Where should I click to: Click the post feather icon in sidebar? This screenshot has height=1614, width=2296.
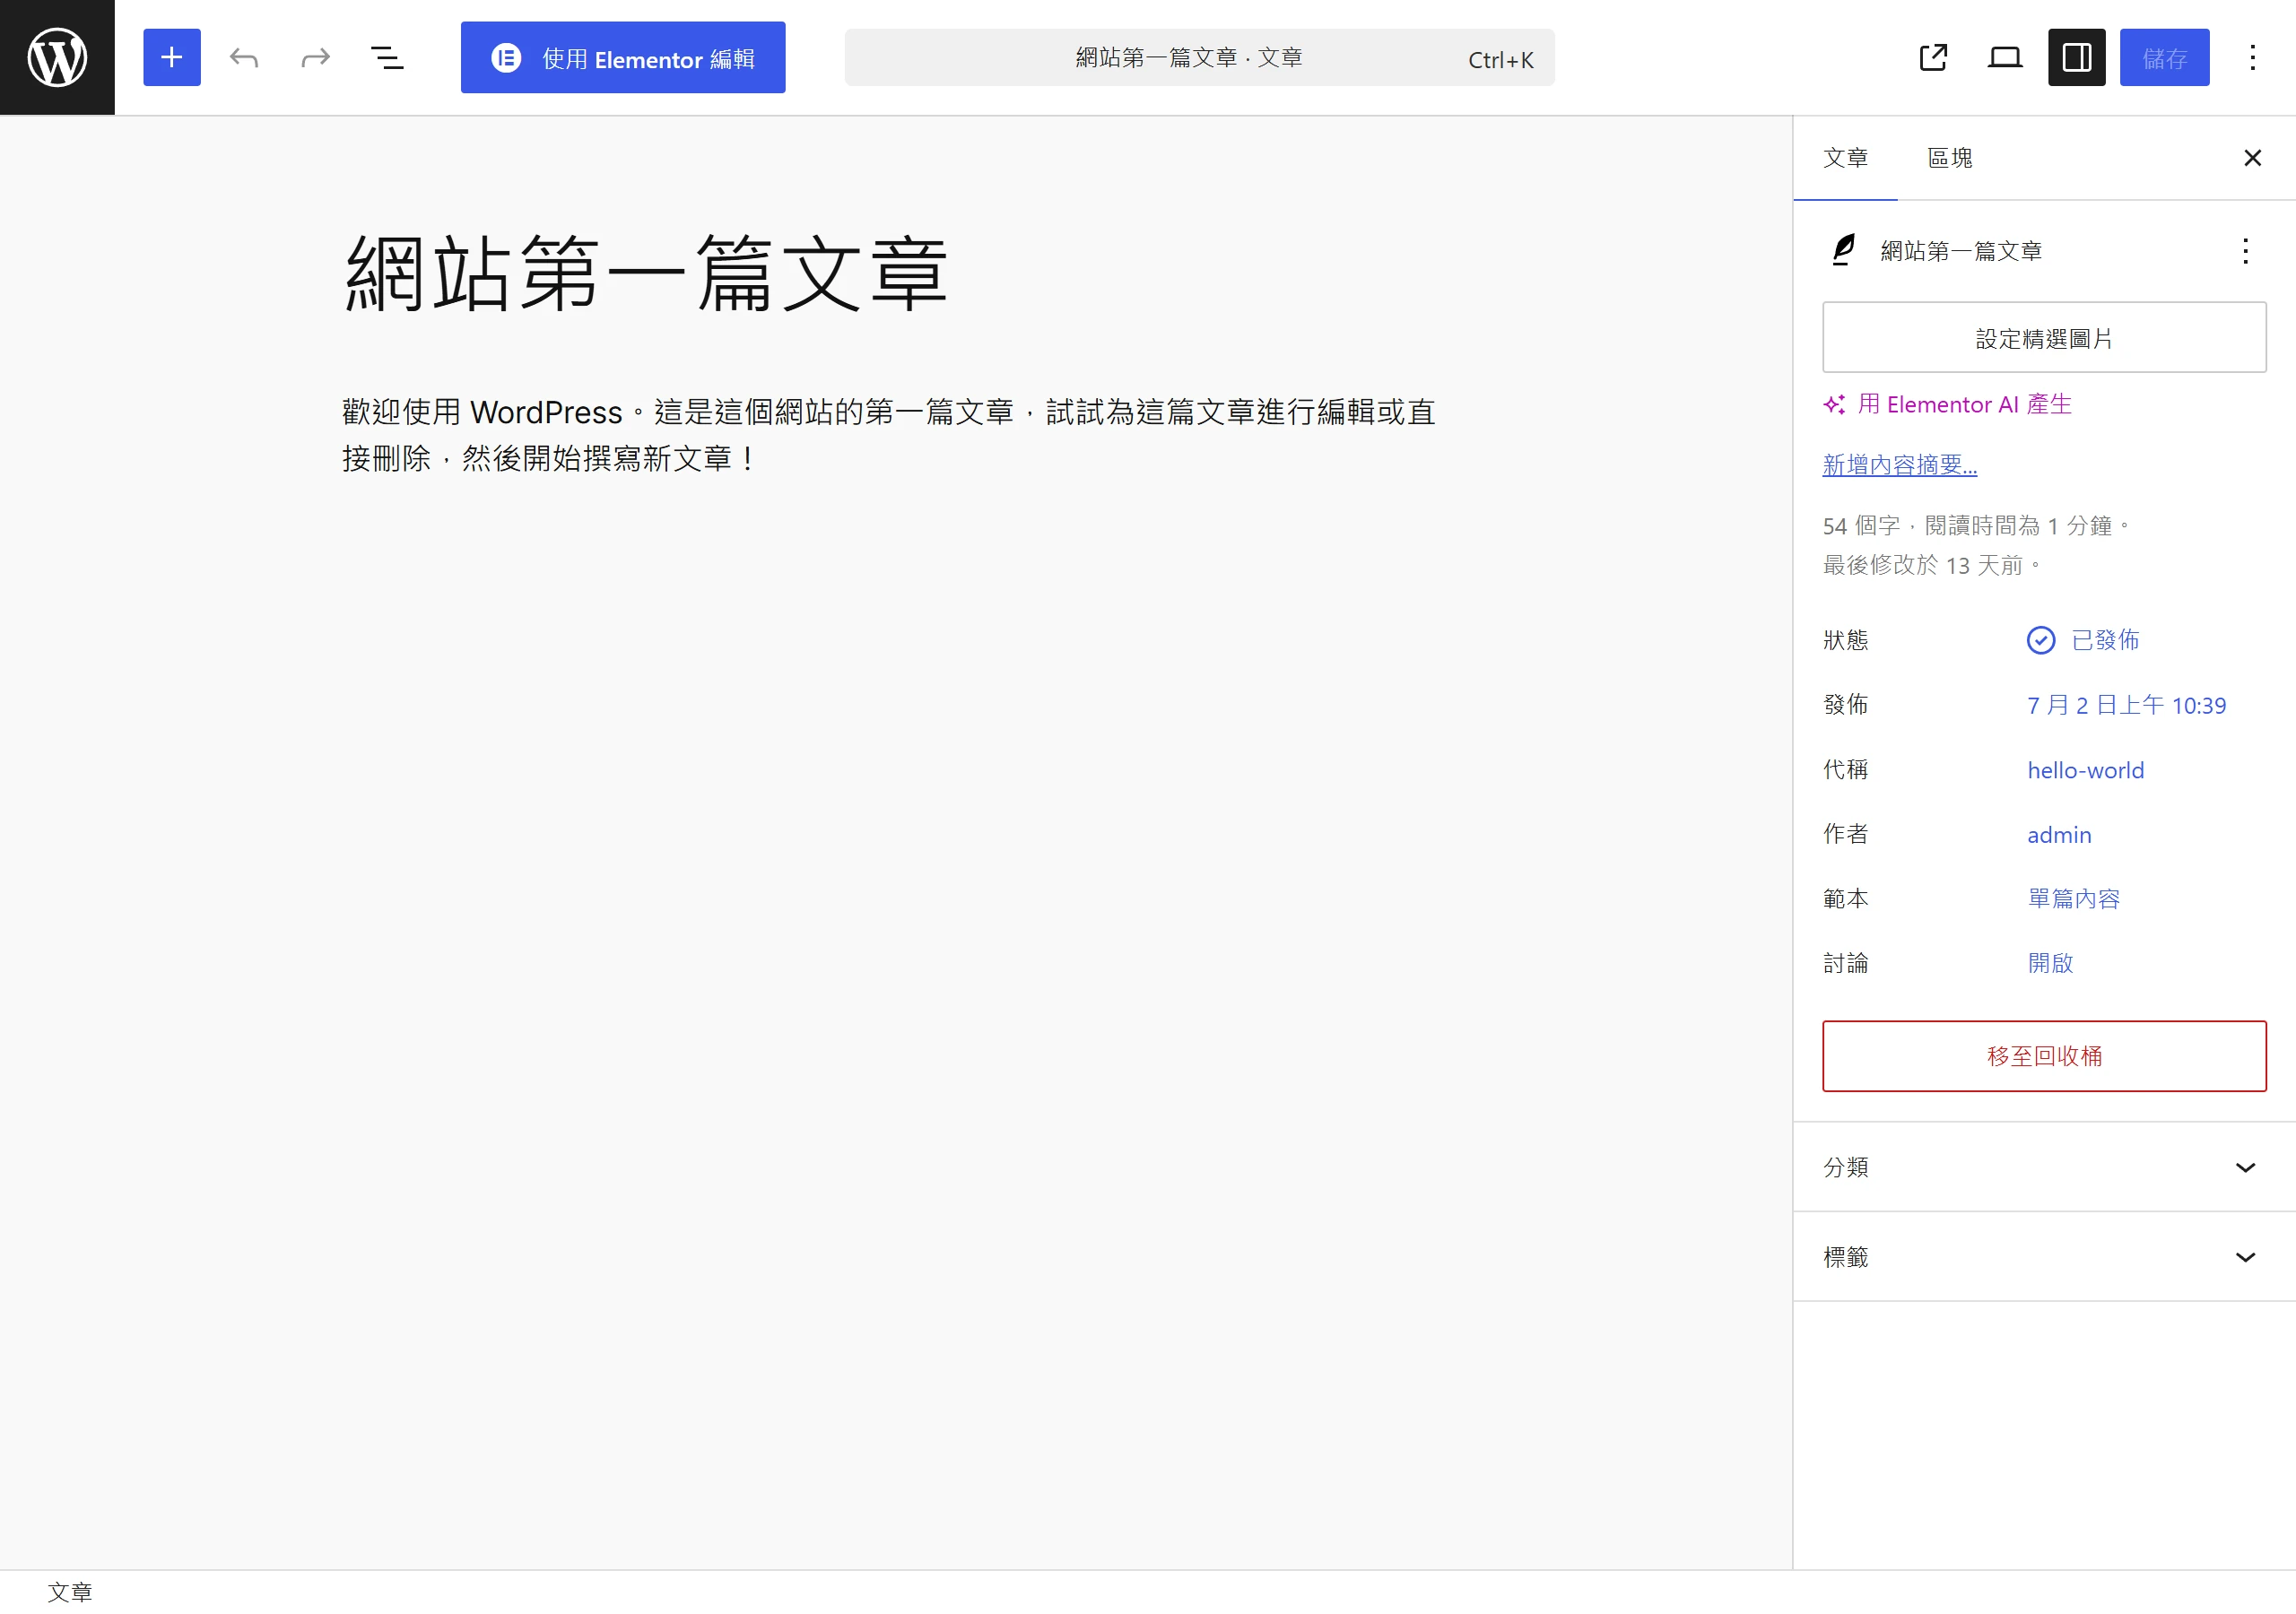tap(1843, 250)
